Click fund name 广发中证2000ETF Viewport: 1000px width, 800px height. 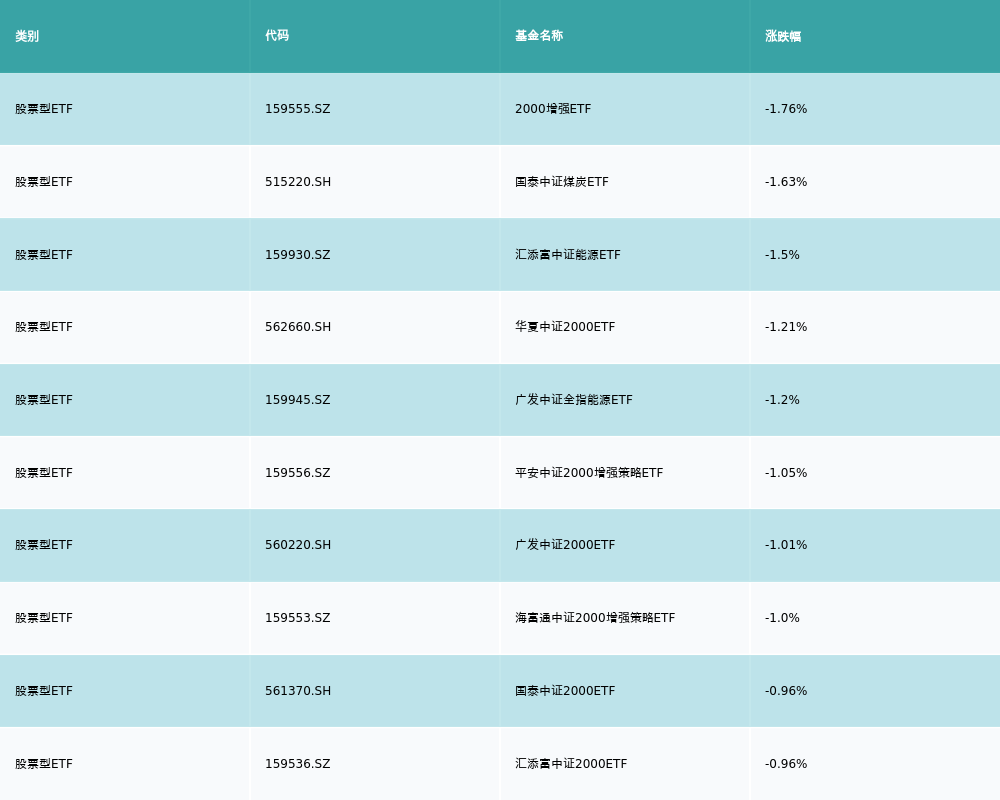point(565,545)
